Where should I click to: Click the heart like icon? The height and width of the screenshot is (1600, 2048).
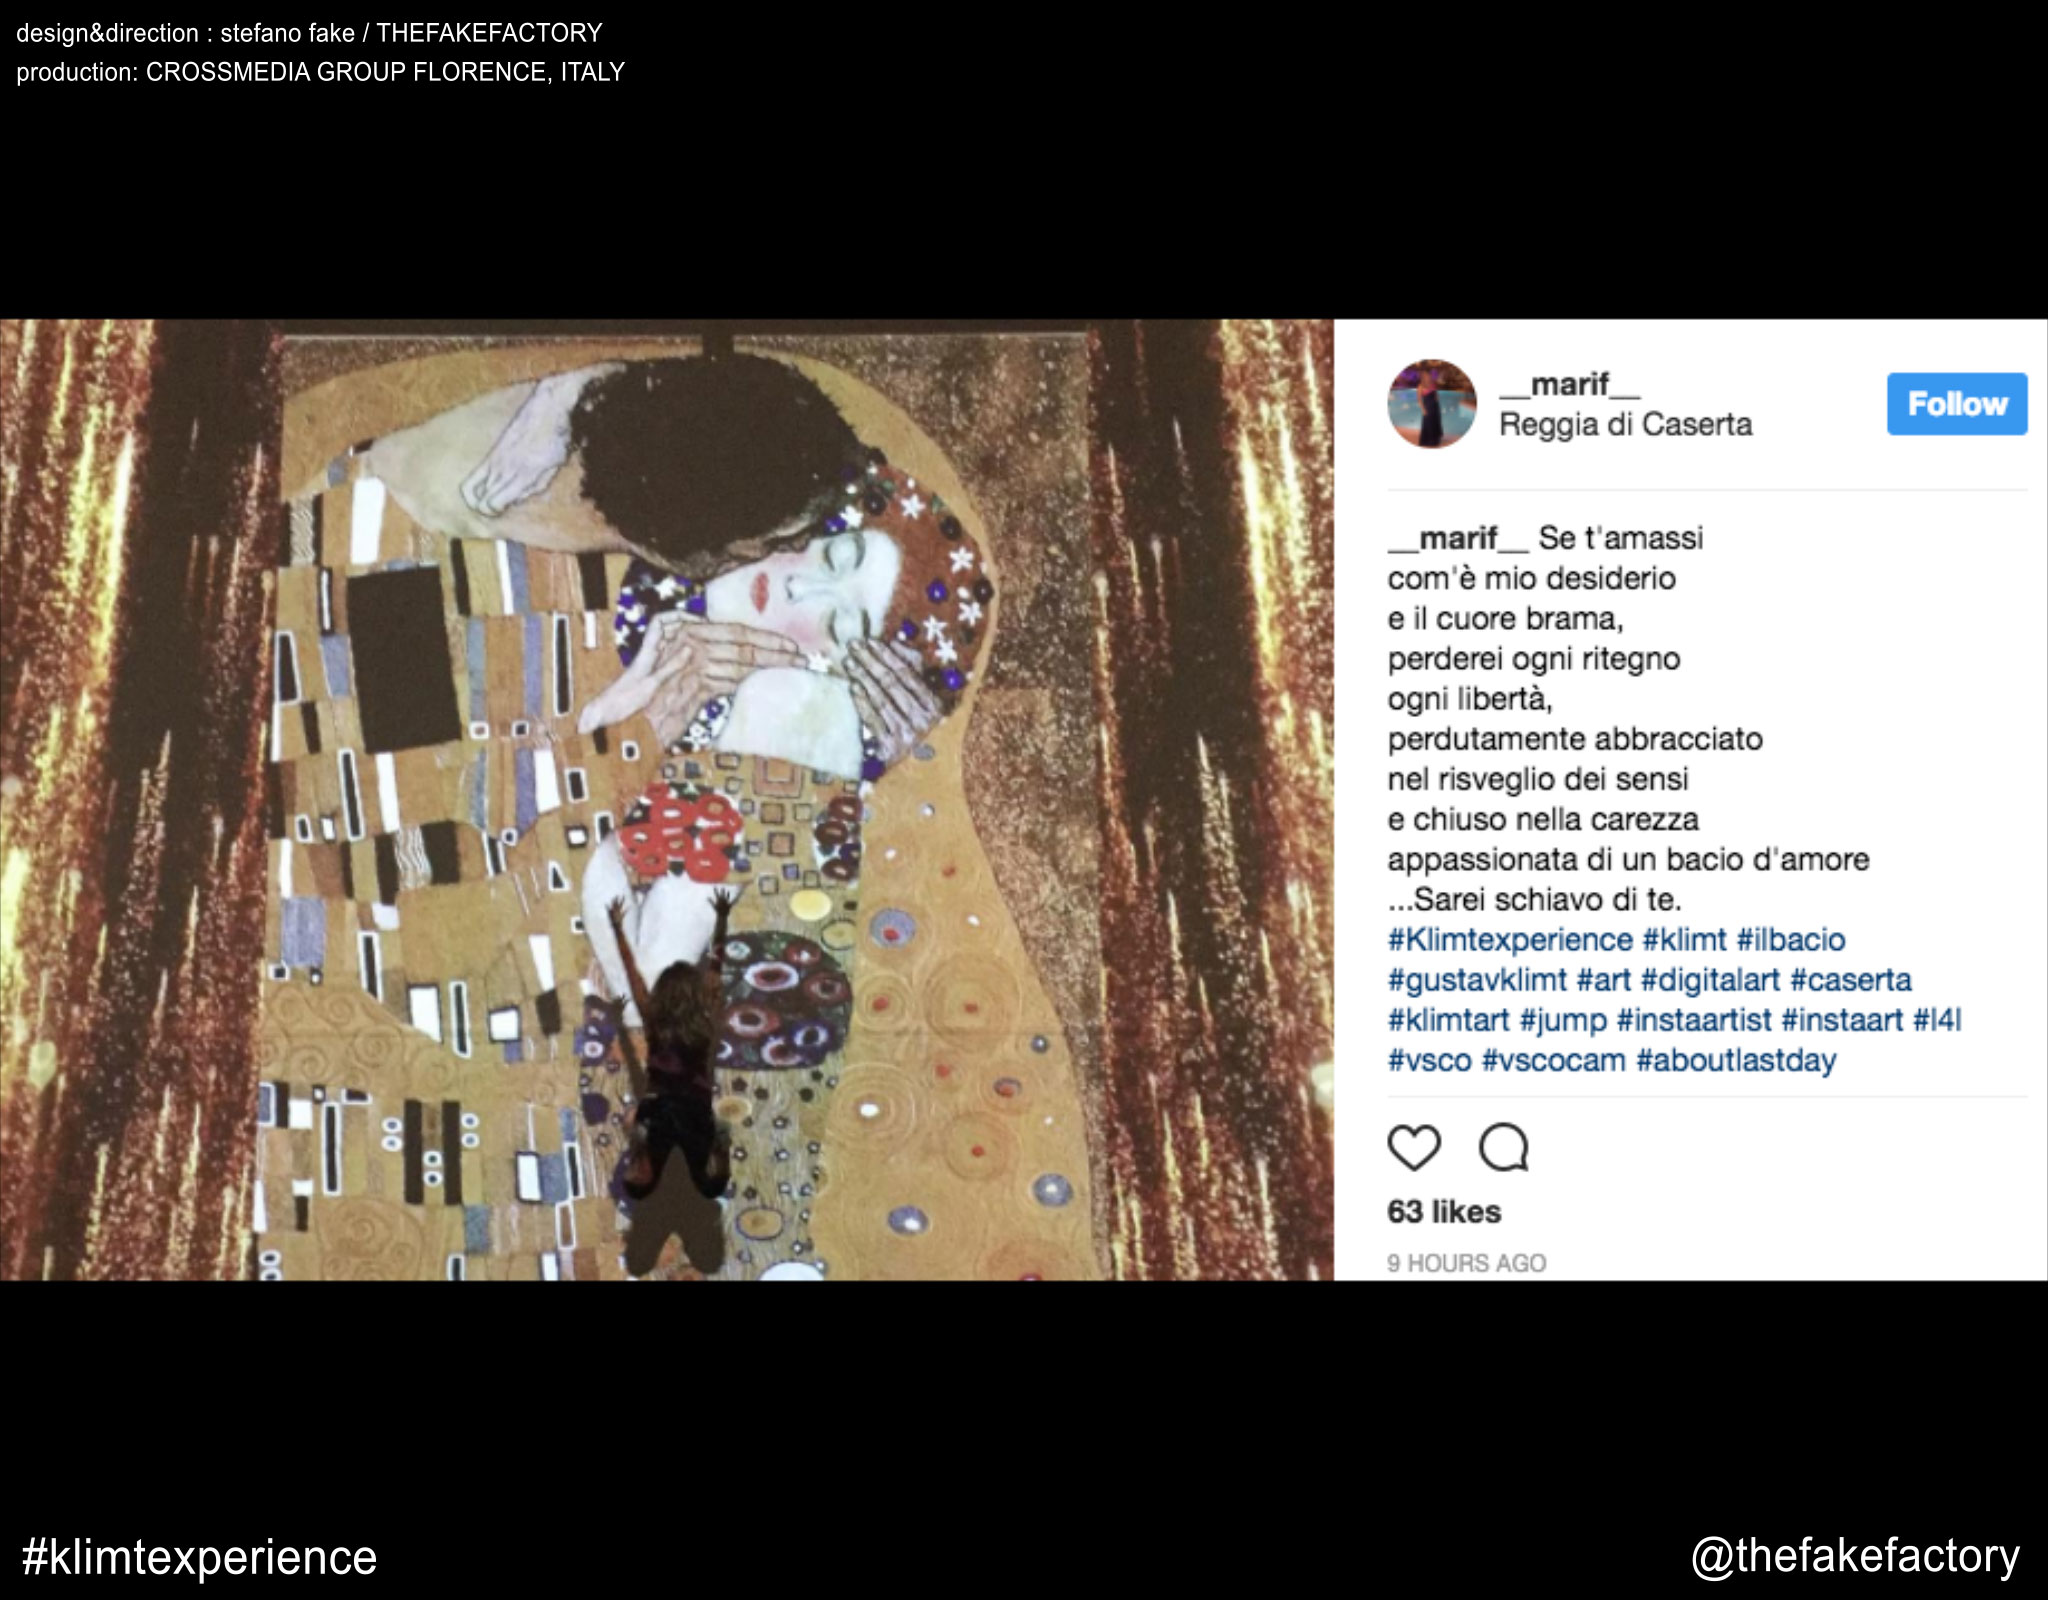(x=1414, y=1147)
